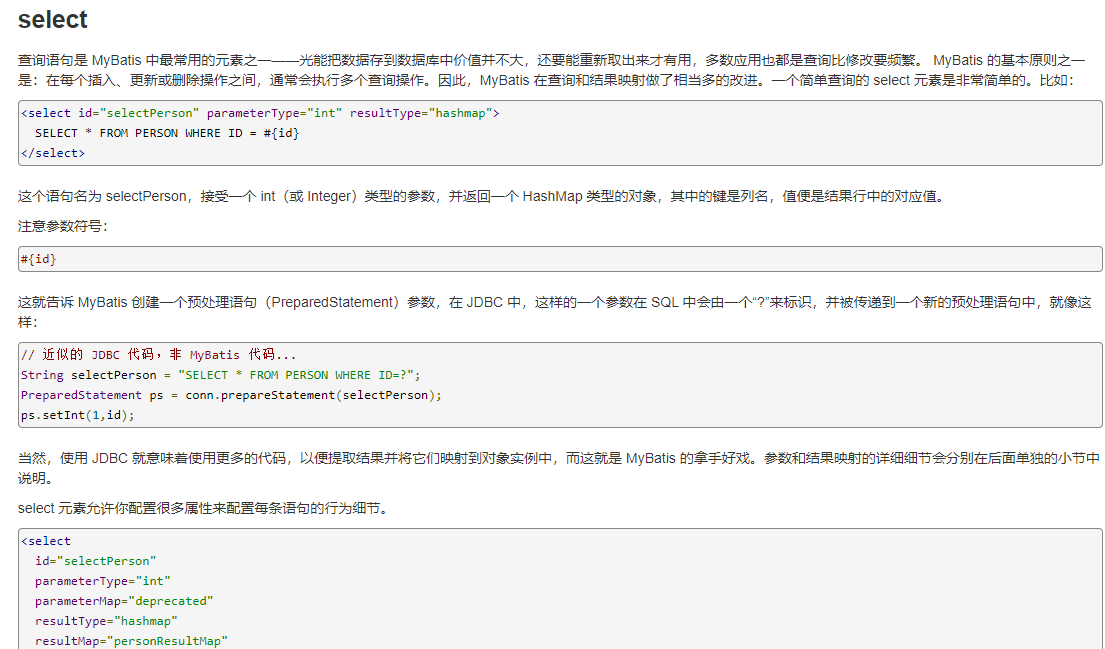Screen dimensions: 1105x649
Task: Click the text 注意参数符号:
Action: pyautogui.click(x=63, y=226)
